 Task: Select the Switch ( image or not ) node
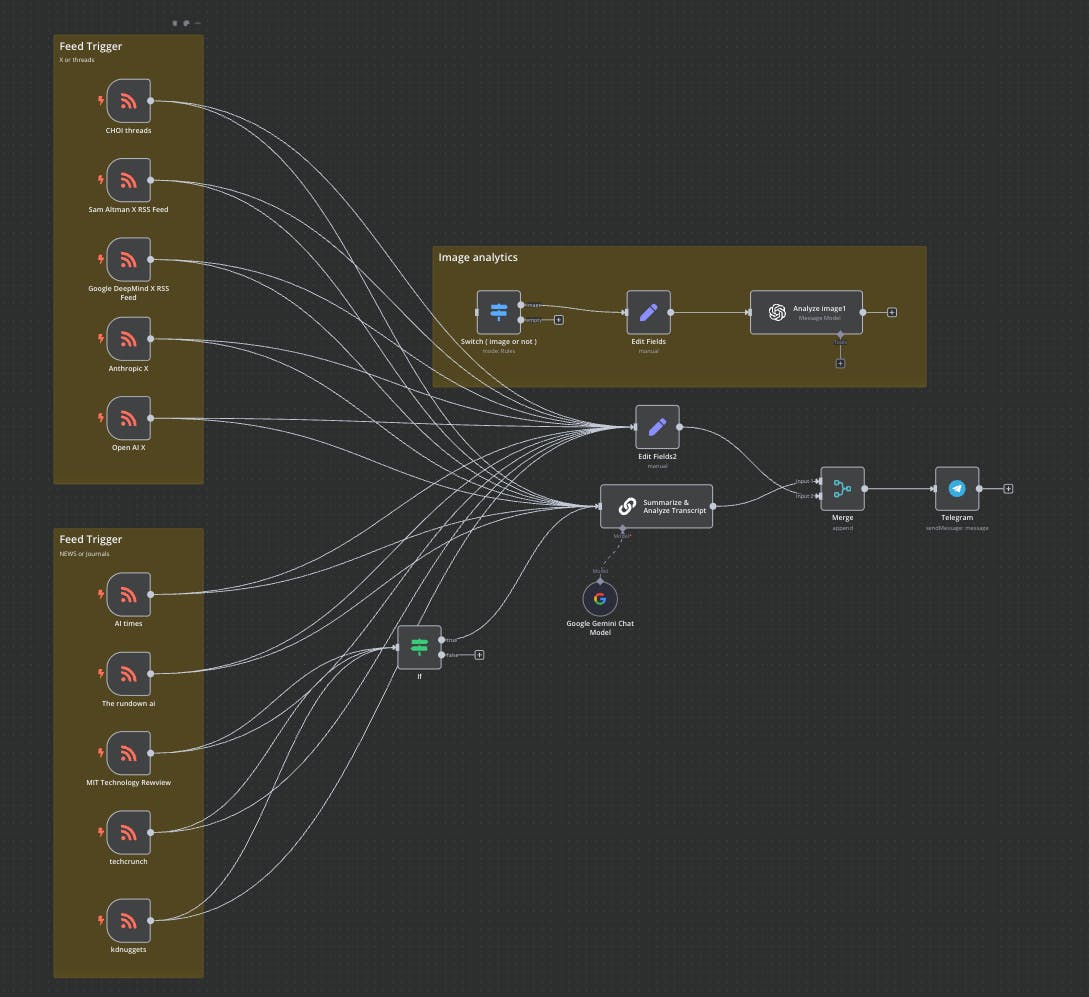pos(499,312)
